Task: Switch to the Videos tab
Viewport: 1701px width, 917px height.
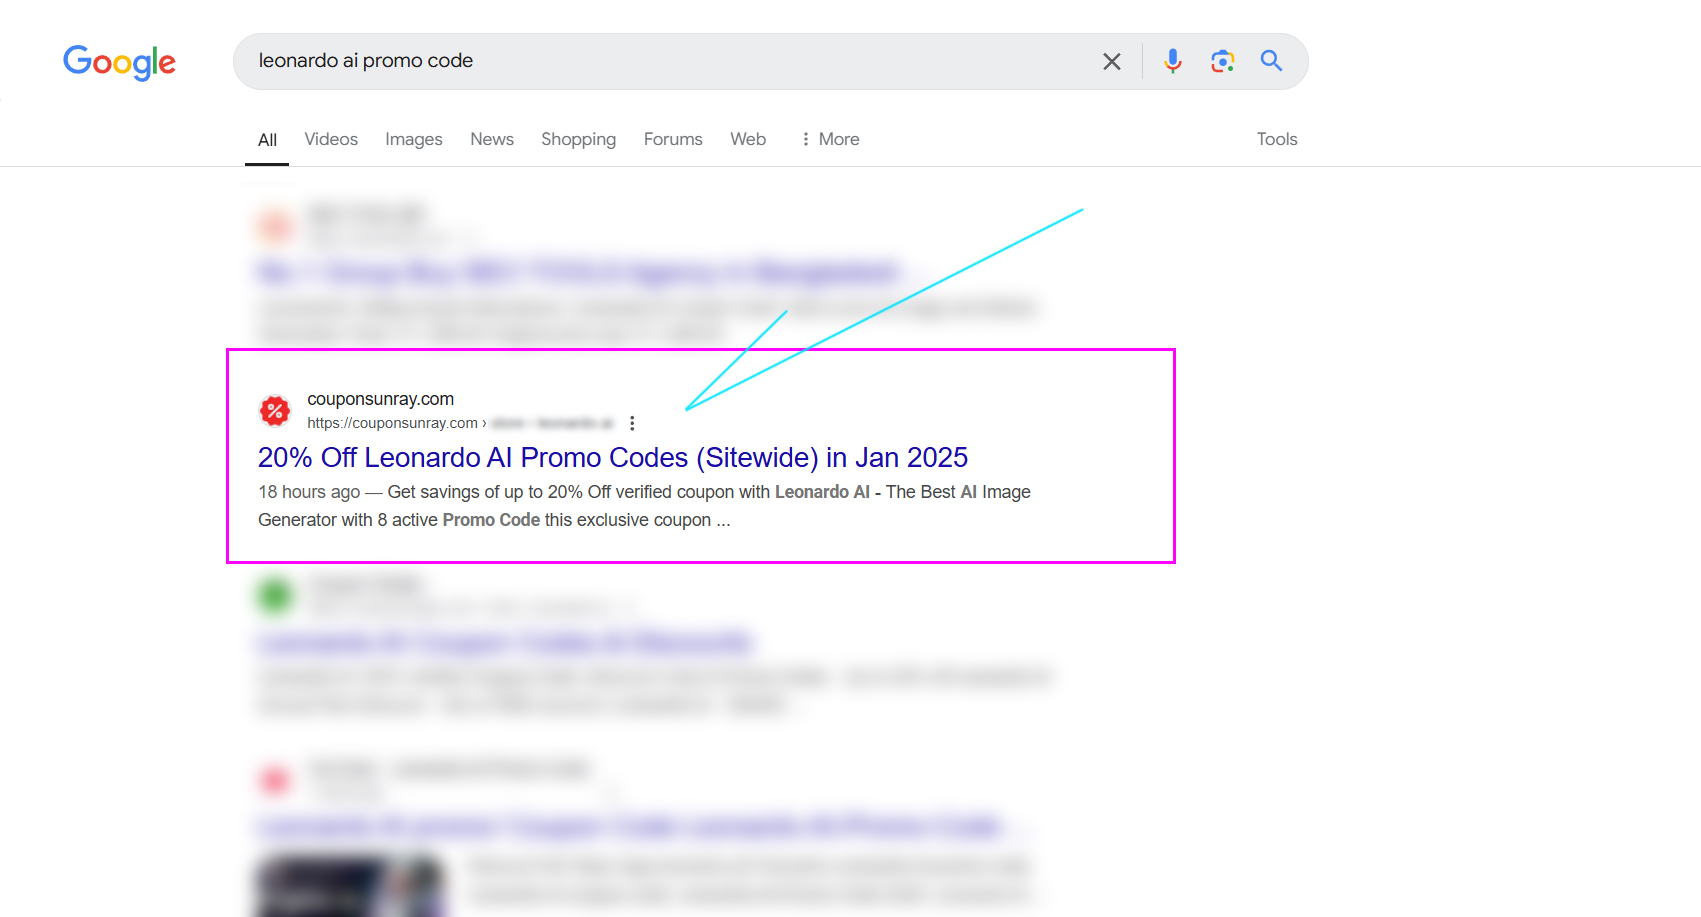Action: pos(331,139)
